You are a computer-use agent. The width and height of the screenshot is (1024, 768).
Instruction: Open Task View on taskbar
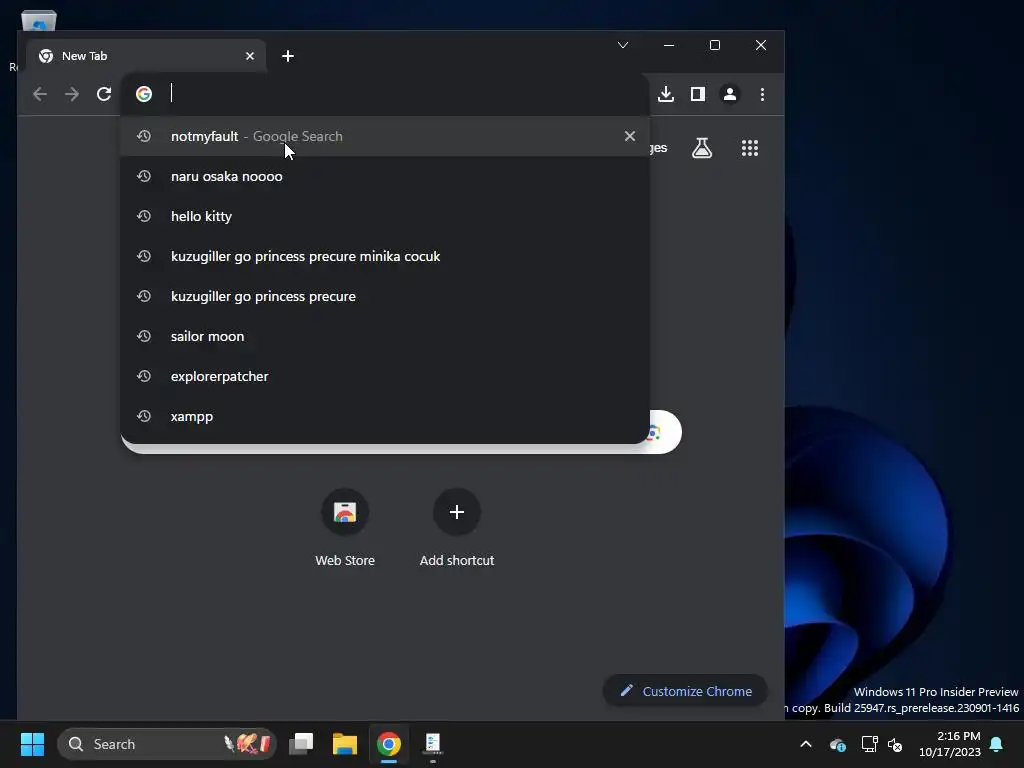click(x=302, y=744)
